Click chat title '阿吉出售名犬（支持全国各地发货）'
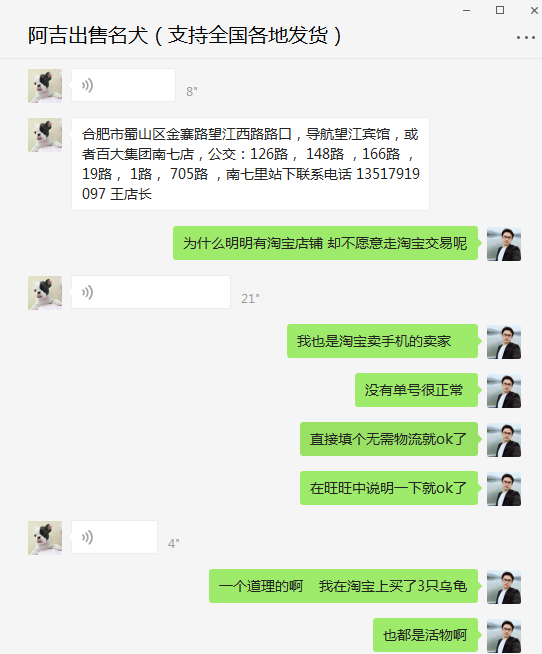This screenshot has height=654, width=542. [185, 35]
